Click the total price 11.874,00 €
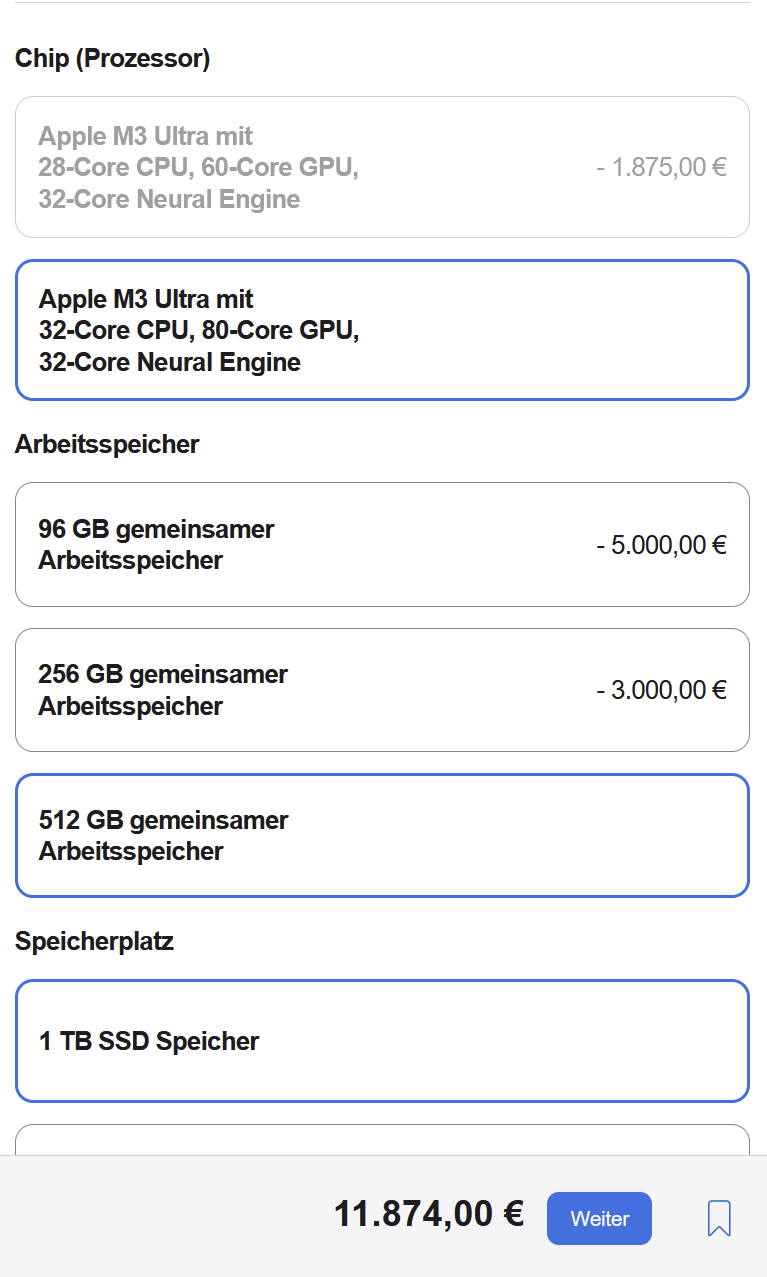The image size is (767, 1277). click(x=429, y=1214)
